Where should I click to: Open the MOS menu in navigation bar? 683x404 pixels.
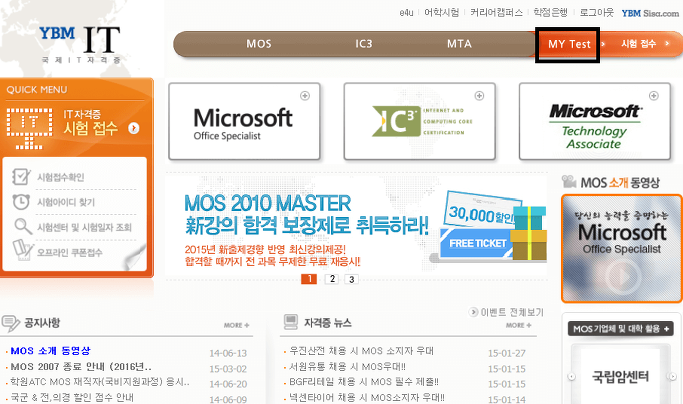259,44
